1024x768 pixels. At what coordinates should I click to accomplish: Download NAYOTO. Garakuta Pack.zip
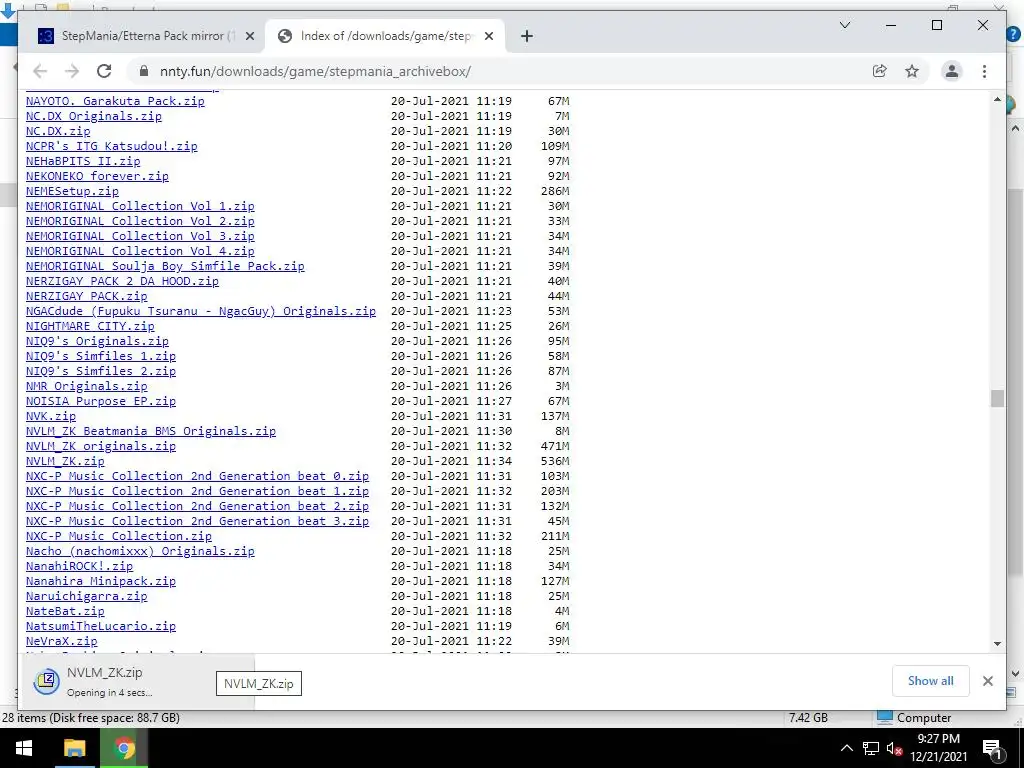(115, 101)
